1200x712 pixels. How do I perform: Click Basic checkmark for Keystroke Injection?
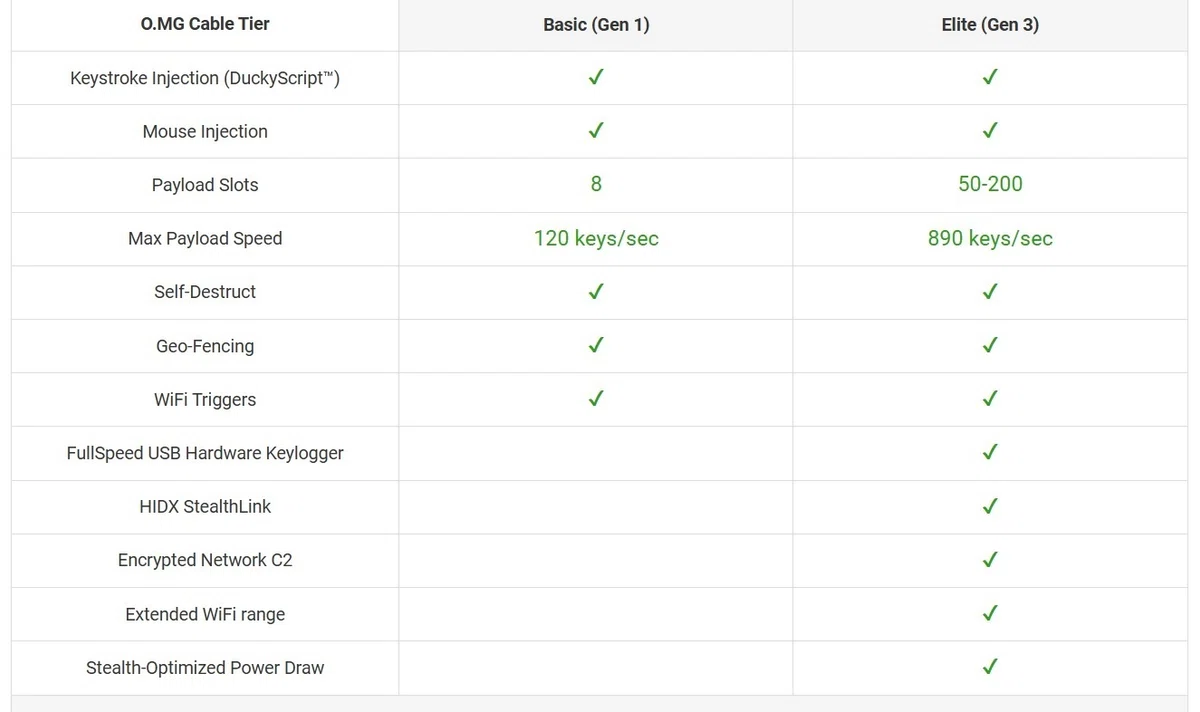pyautogui.click(x=596, y=77)
